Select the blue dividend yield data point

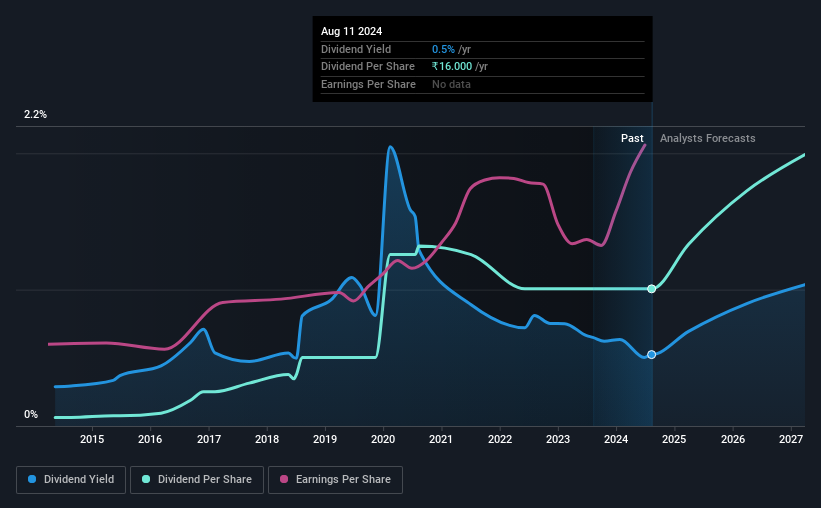coord(651,355)
